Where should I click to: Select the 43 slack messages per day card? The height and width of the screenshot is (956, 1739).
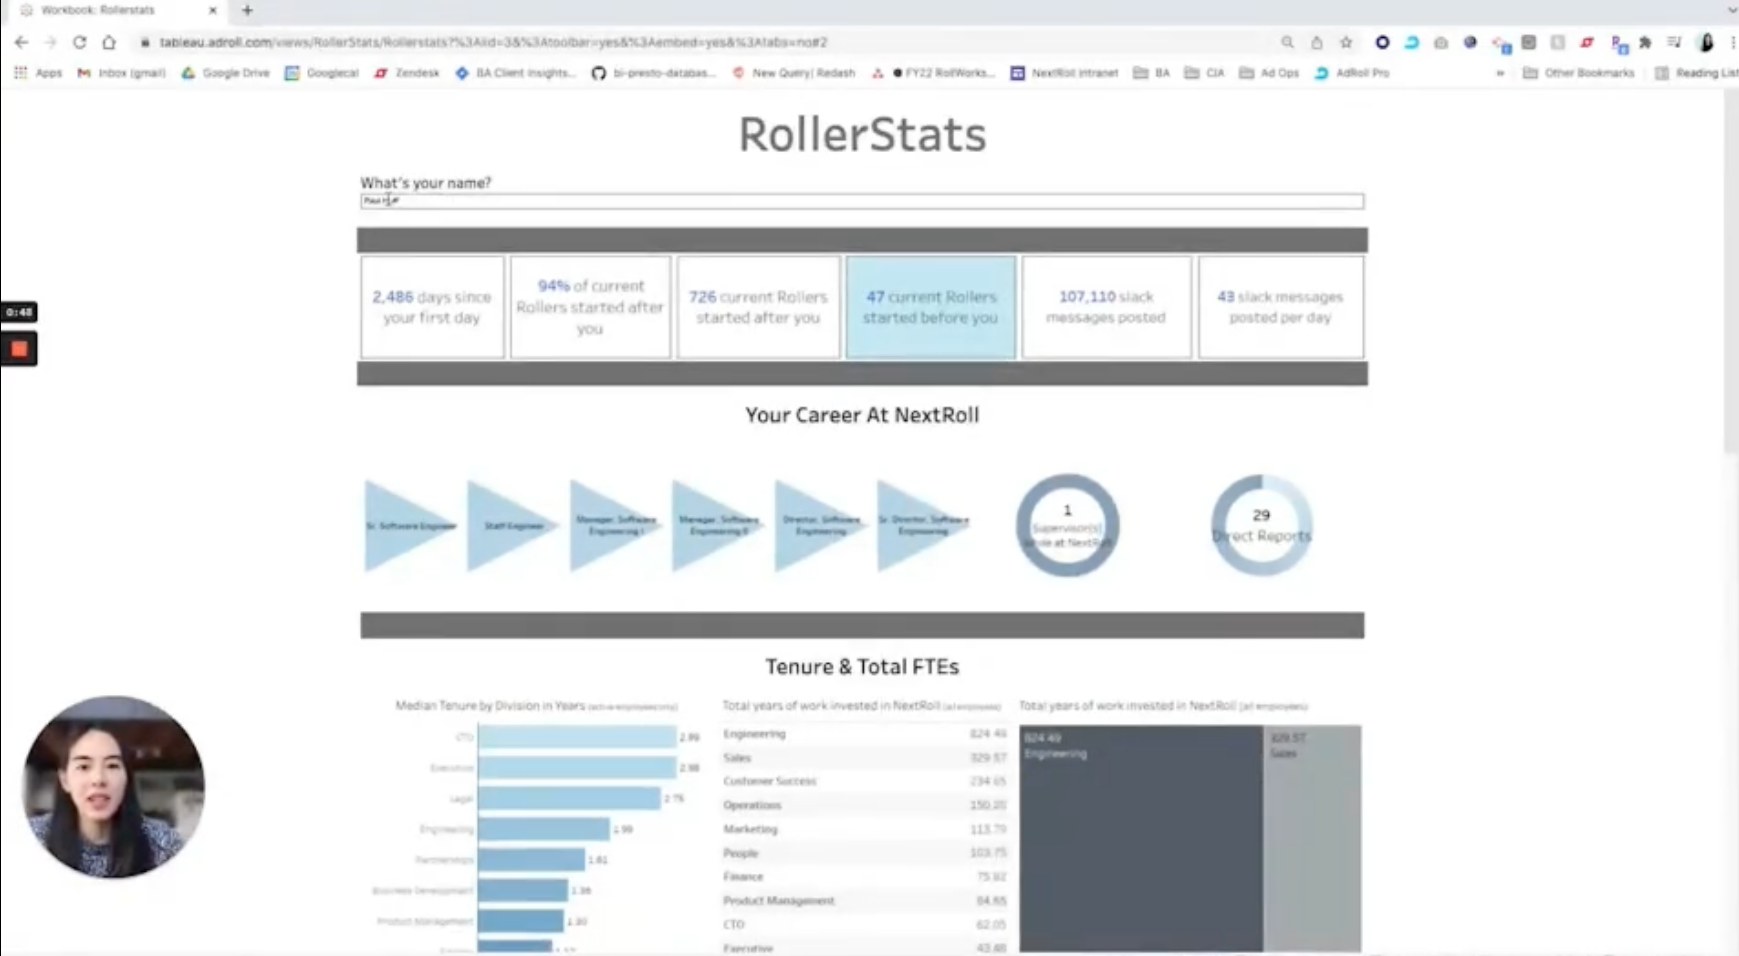click(1280, 307)
